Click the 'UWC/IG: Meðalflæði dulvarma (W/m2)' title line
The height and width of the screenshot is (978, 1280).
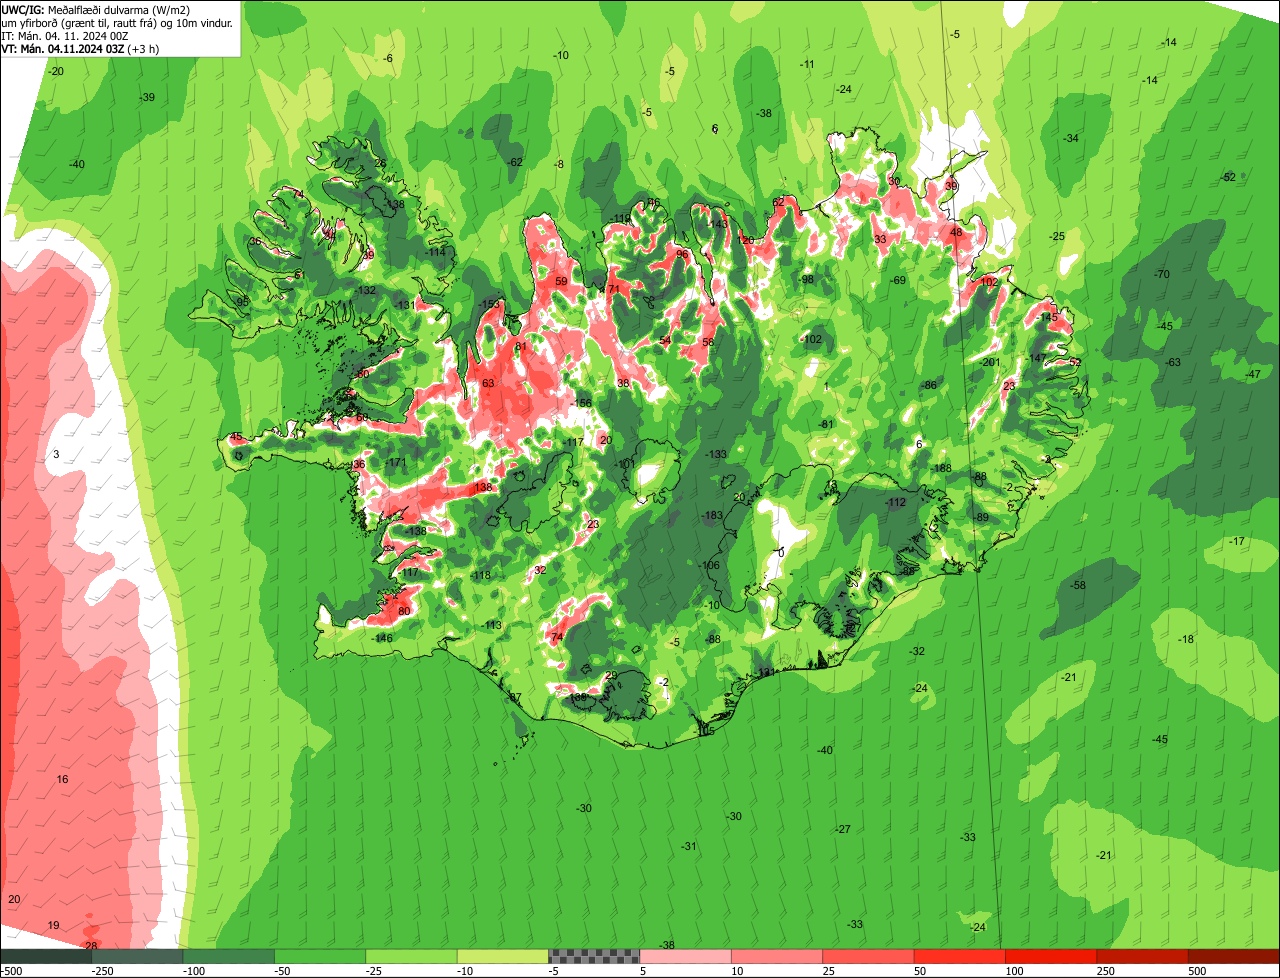tap(96, 9)
